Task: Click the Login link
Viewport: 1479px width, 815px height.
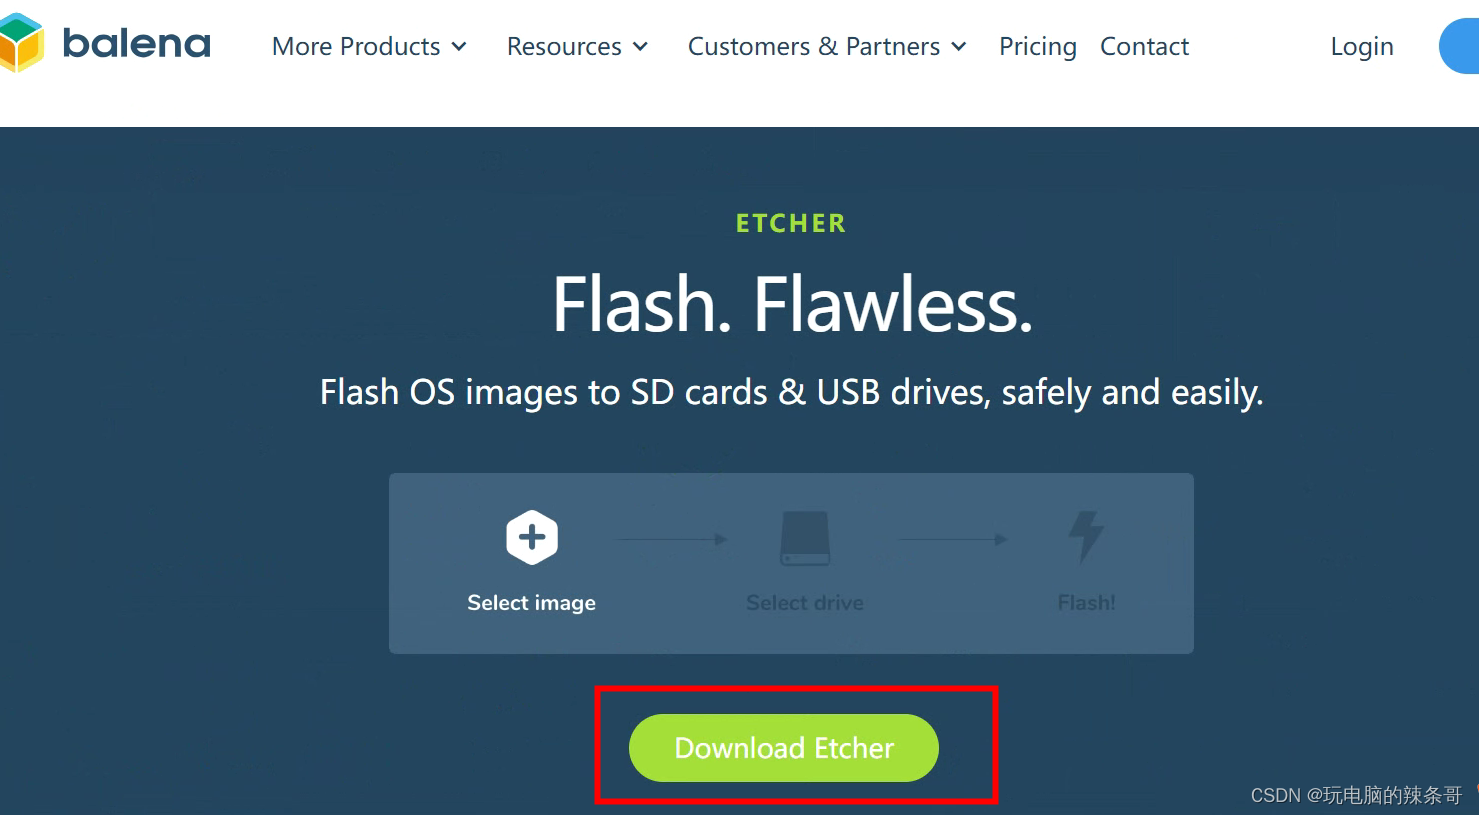Action: (1362, 47)
